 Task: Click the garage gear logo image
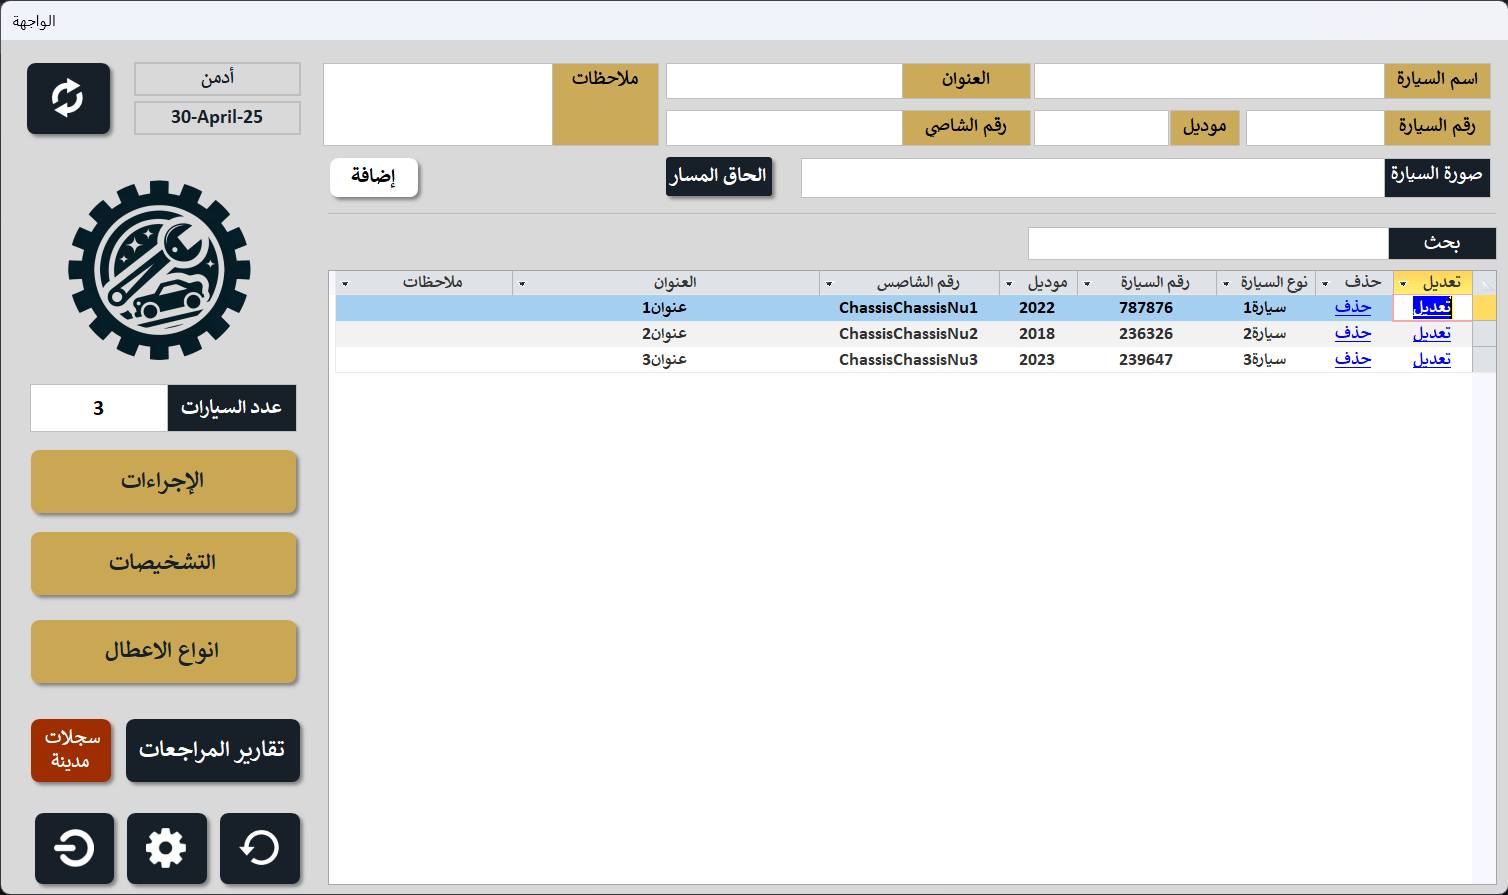[159, 270]
